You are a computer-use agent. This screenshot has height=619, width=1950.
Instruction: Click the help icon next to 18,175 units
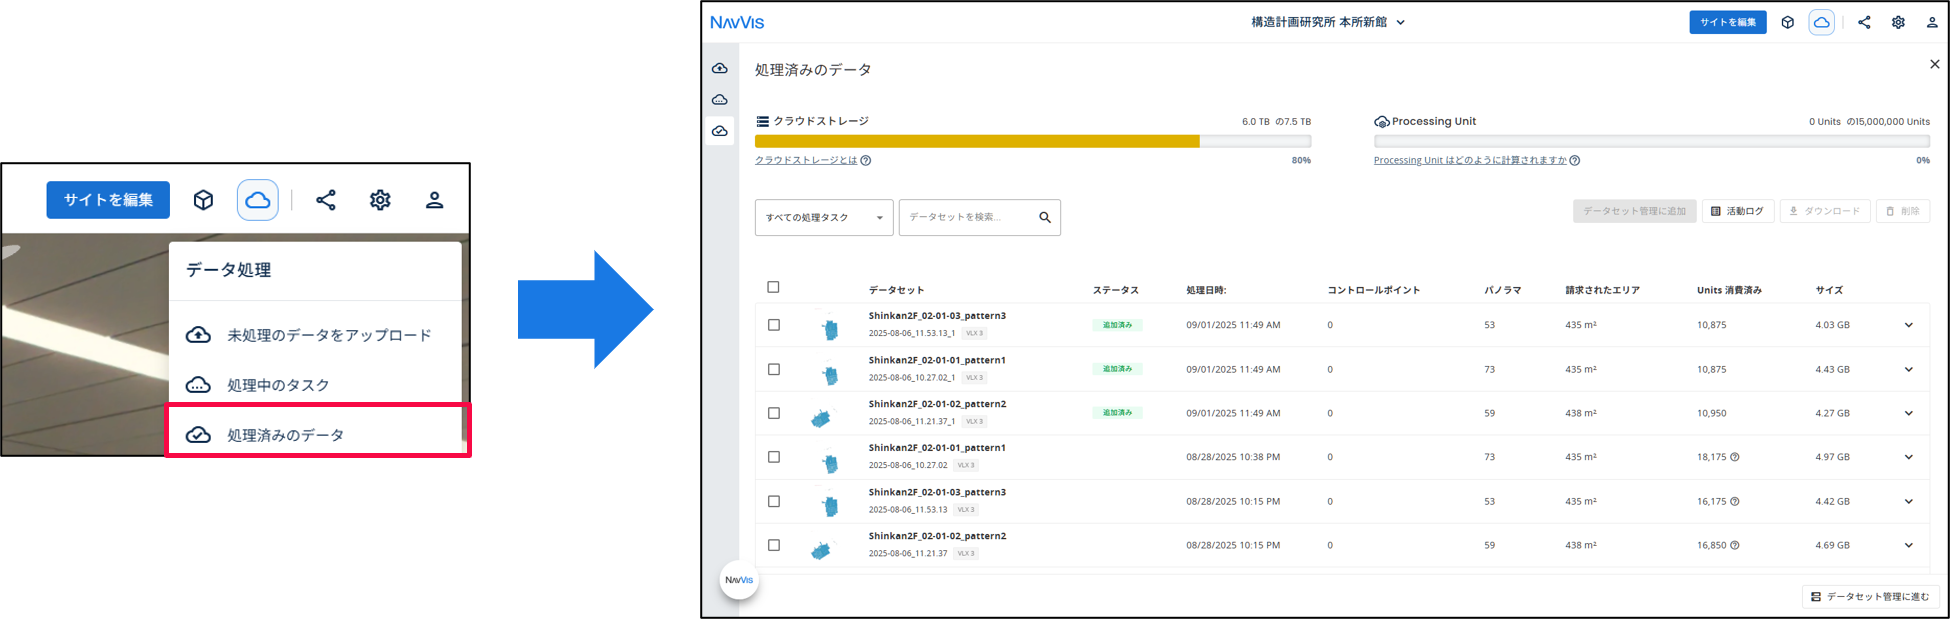point(1735,457)
